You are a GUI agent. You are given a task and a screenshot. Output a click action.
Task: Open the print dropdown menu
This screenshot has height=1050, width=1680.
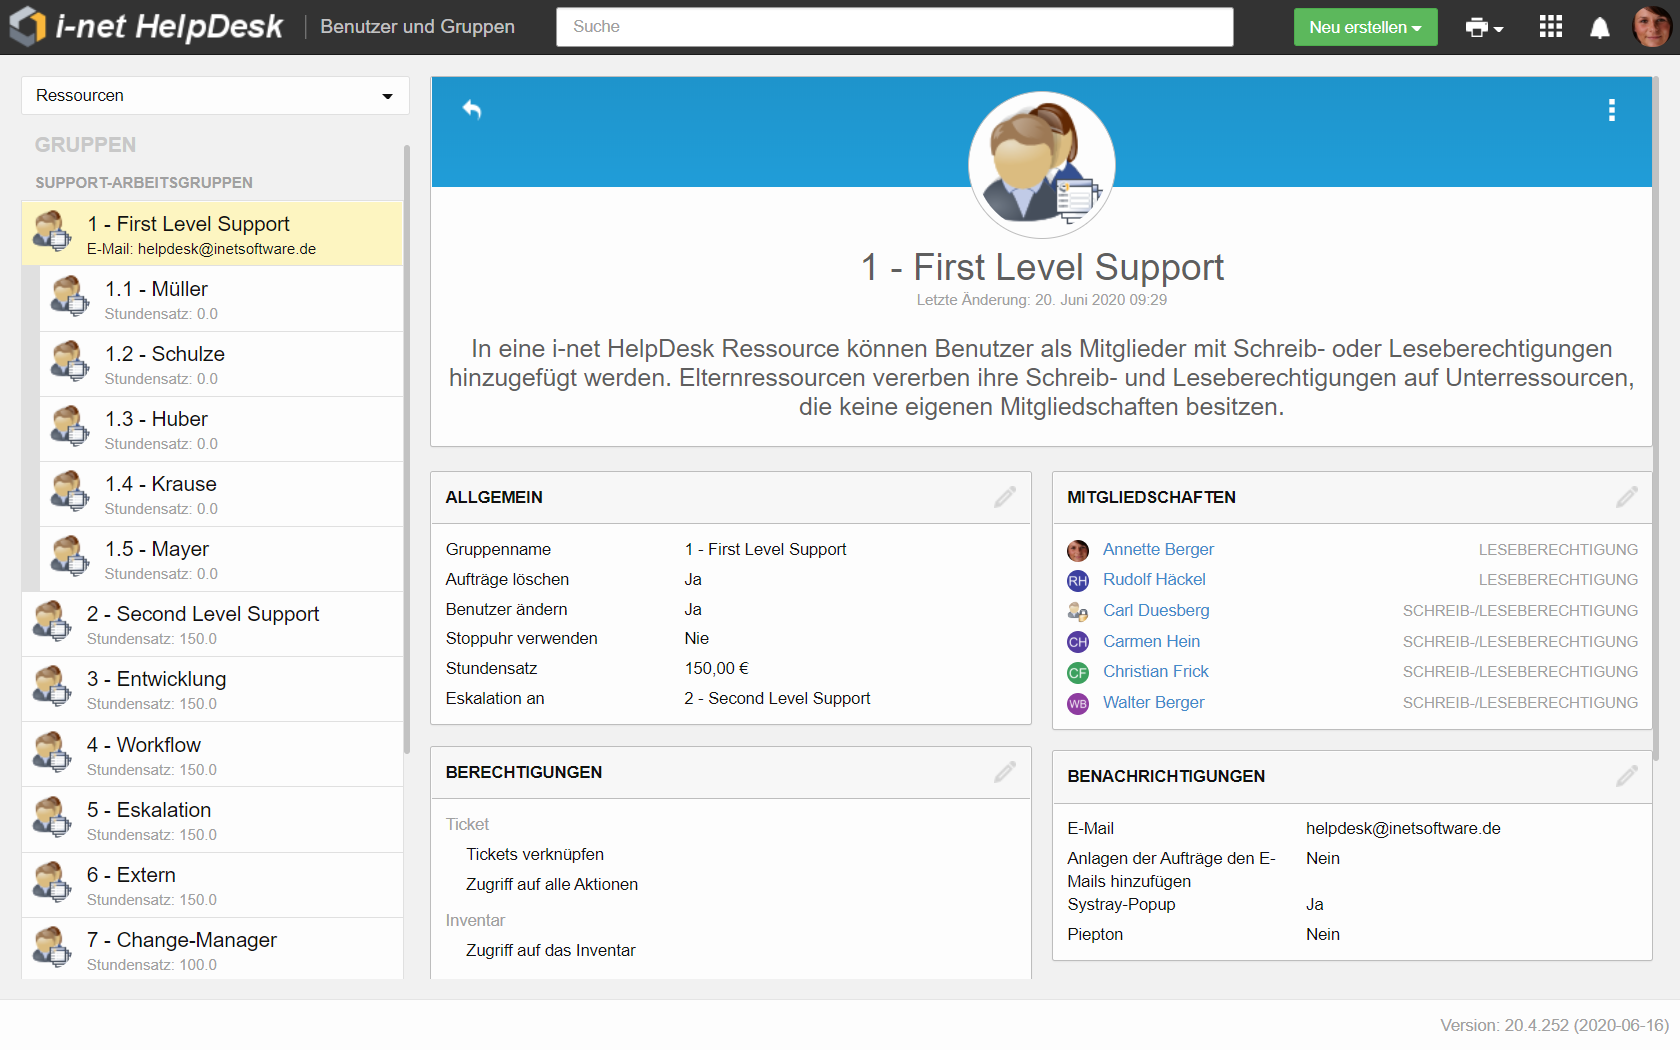click(1484, 28)
